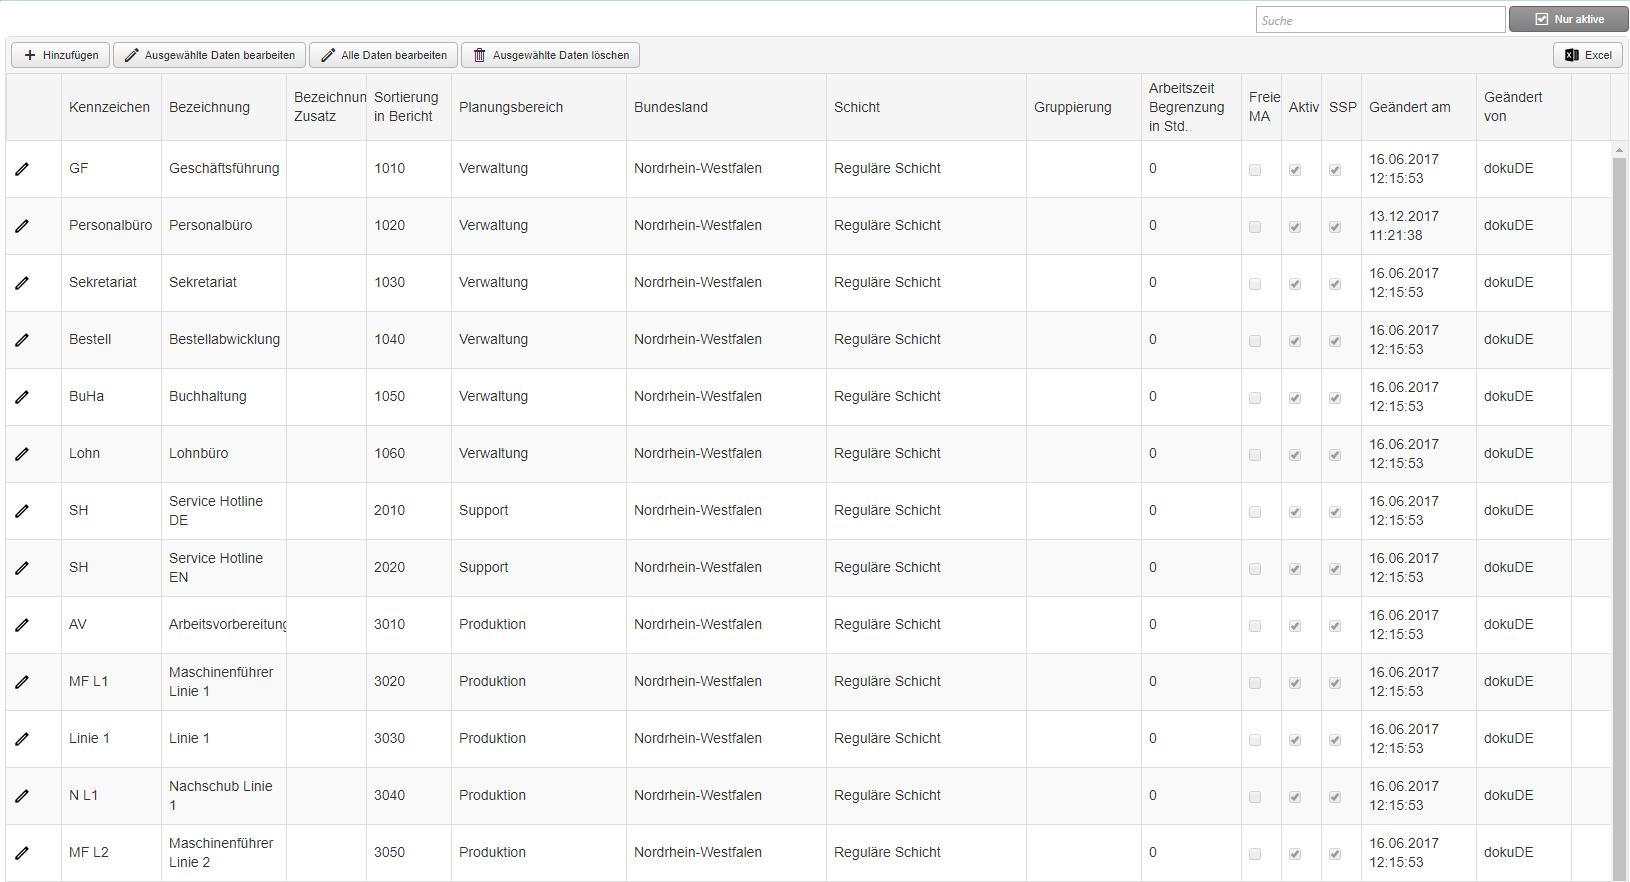Focus the Suche search field
The height and width of the screenshot is (882, 1630).
click(x=1380, y=20)
